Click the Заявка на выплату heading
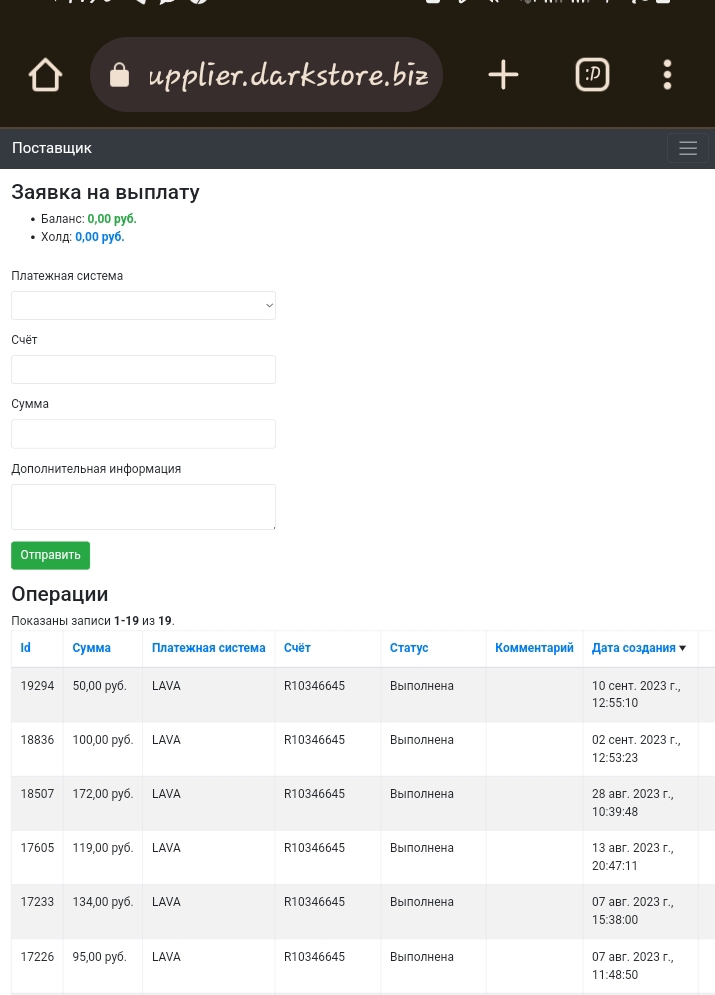The image size is (715, 995). 105,192
